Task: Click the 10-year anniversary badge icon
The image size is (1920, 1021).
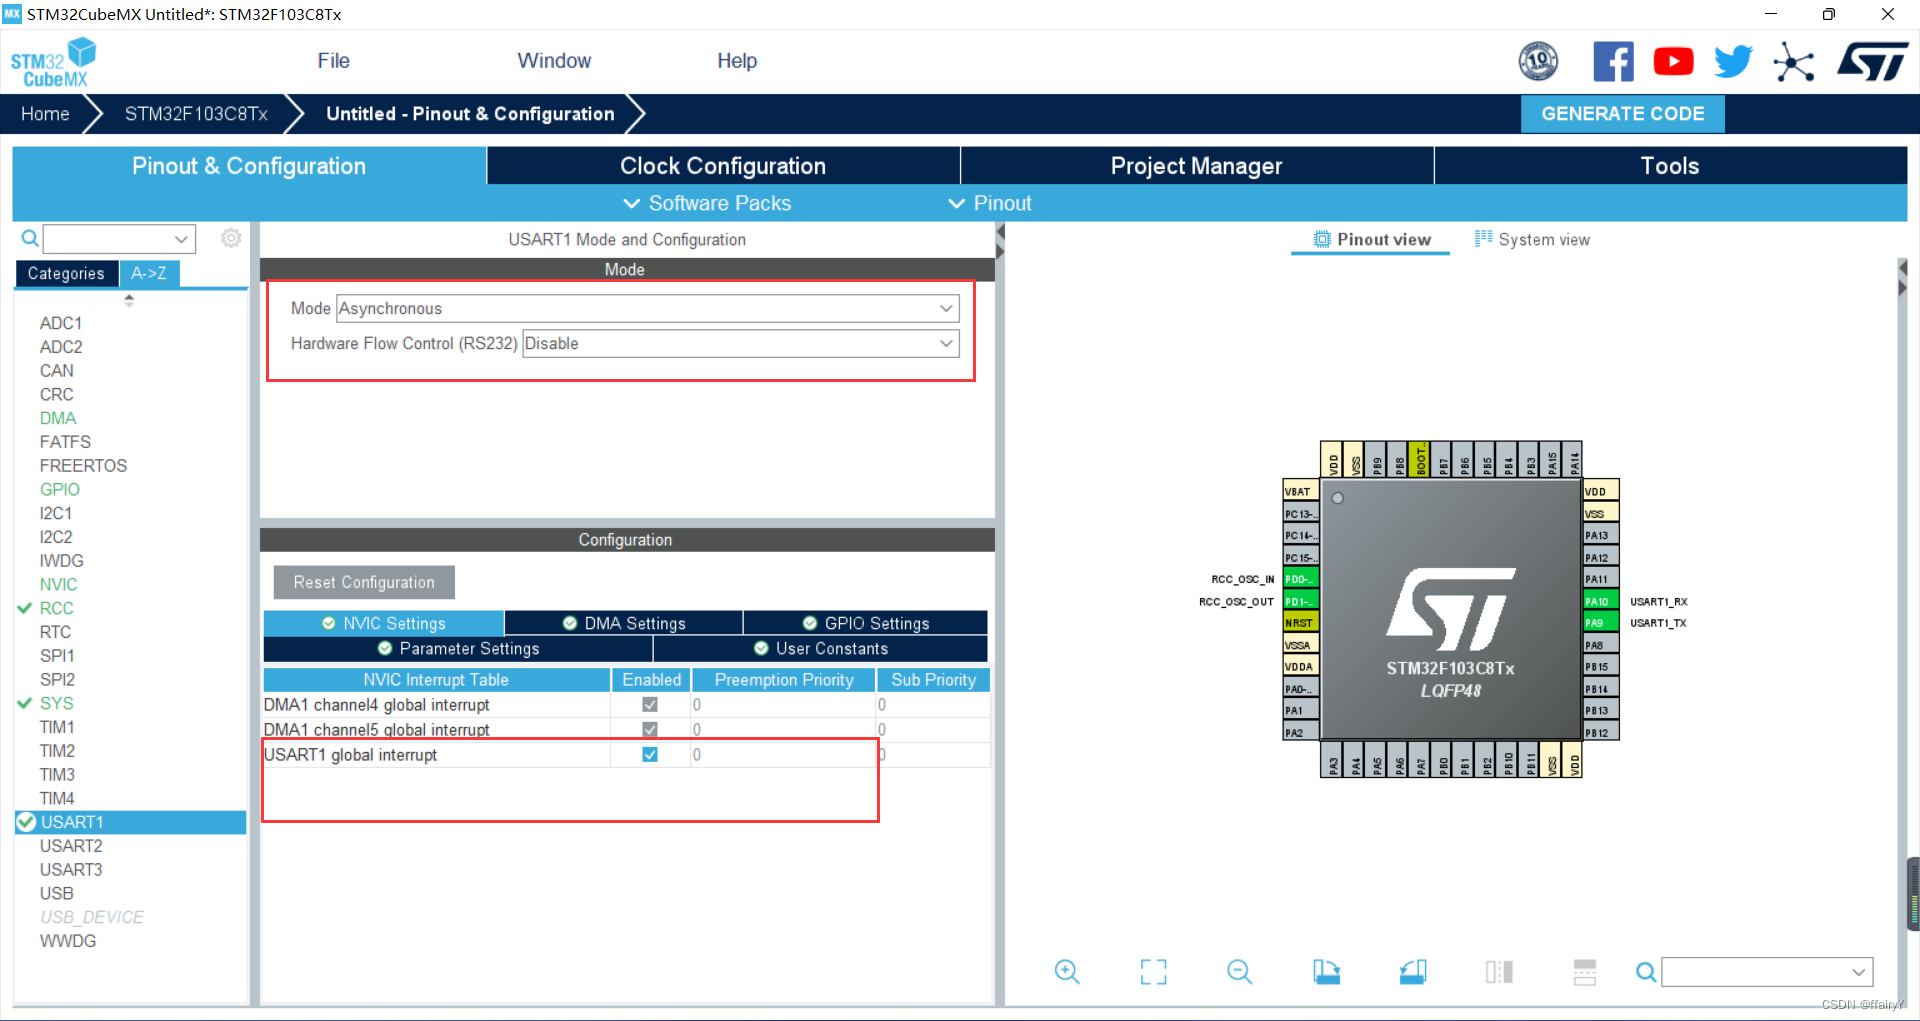Action: pyautogui.click(x=1538, y=62)
